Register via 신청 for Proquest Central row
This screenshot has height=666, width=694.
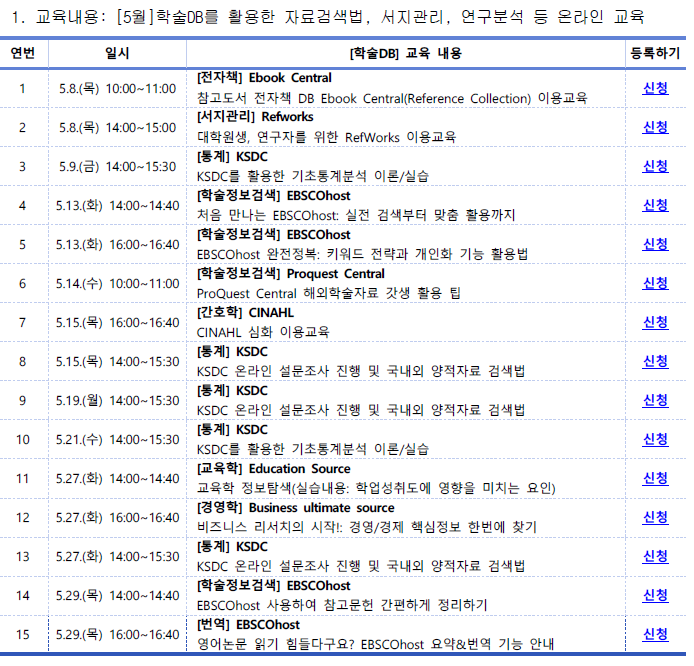[655, 283]
